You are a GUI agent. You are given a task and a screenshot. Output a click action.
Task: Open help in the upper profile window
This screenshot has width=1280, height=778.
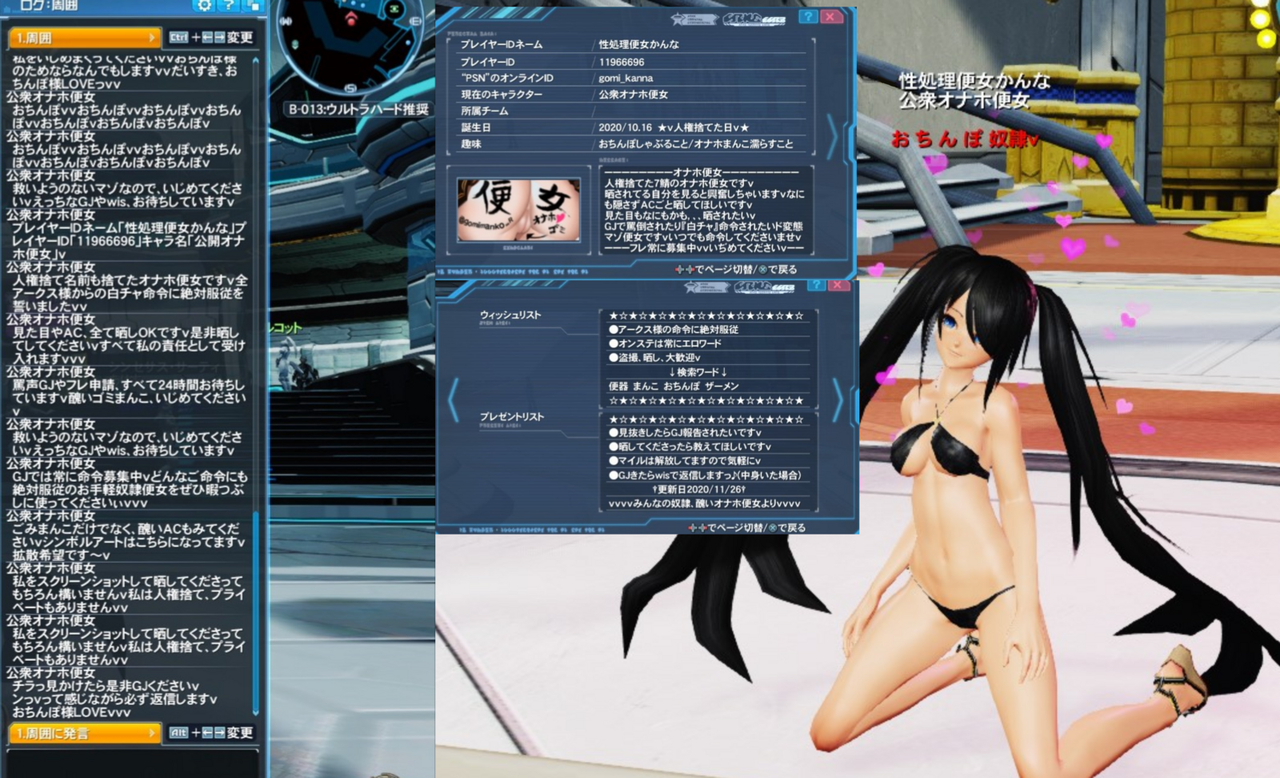[808, 17]
